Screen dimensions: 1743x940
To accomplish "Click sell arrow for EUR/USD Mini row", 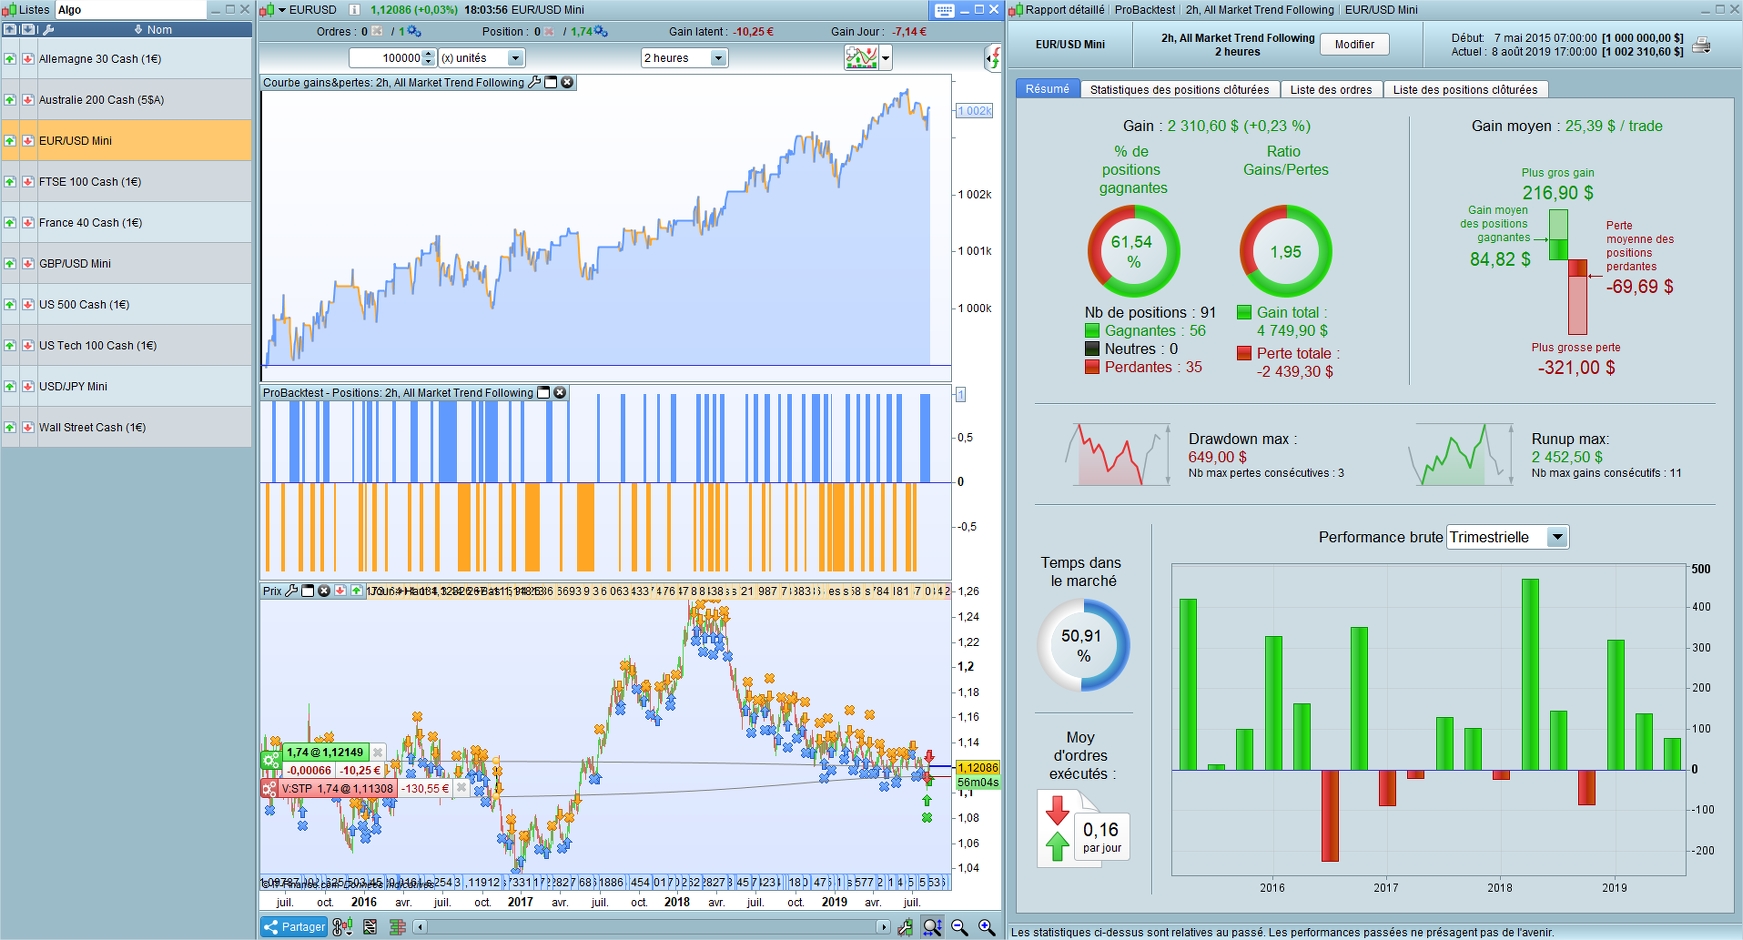I will tap(28, 141).
